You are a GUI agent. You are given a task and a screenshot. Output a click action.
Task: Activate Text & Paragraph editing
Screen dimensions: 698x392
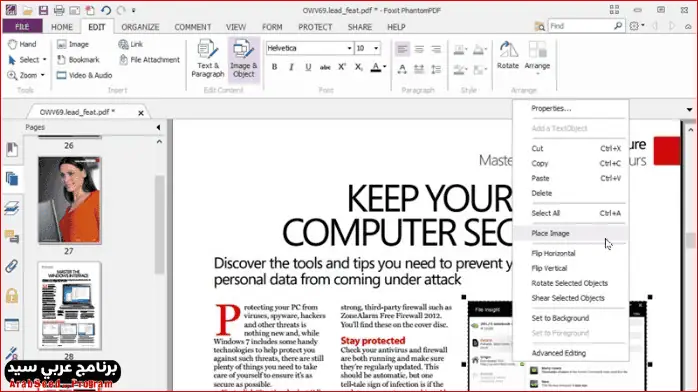[207, 59]
